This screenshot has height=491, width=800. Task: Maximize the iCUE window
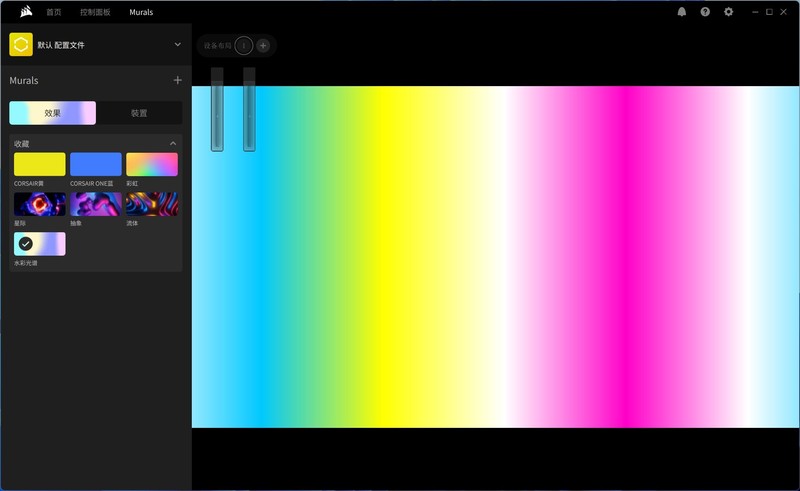point(769,12)
